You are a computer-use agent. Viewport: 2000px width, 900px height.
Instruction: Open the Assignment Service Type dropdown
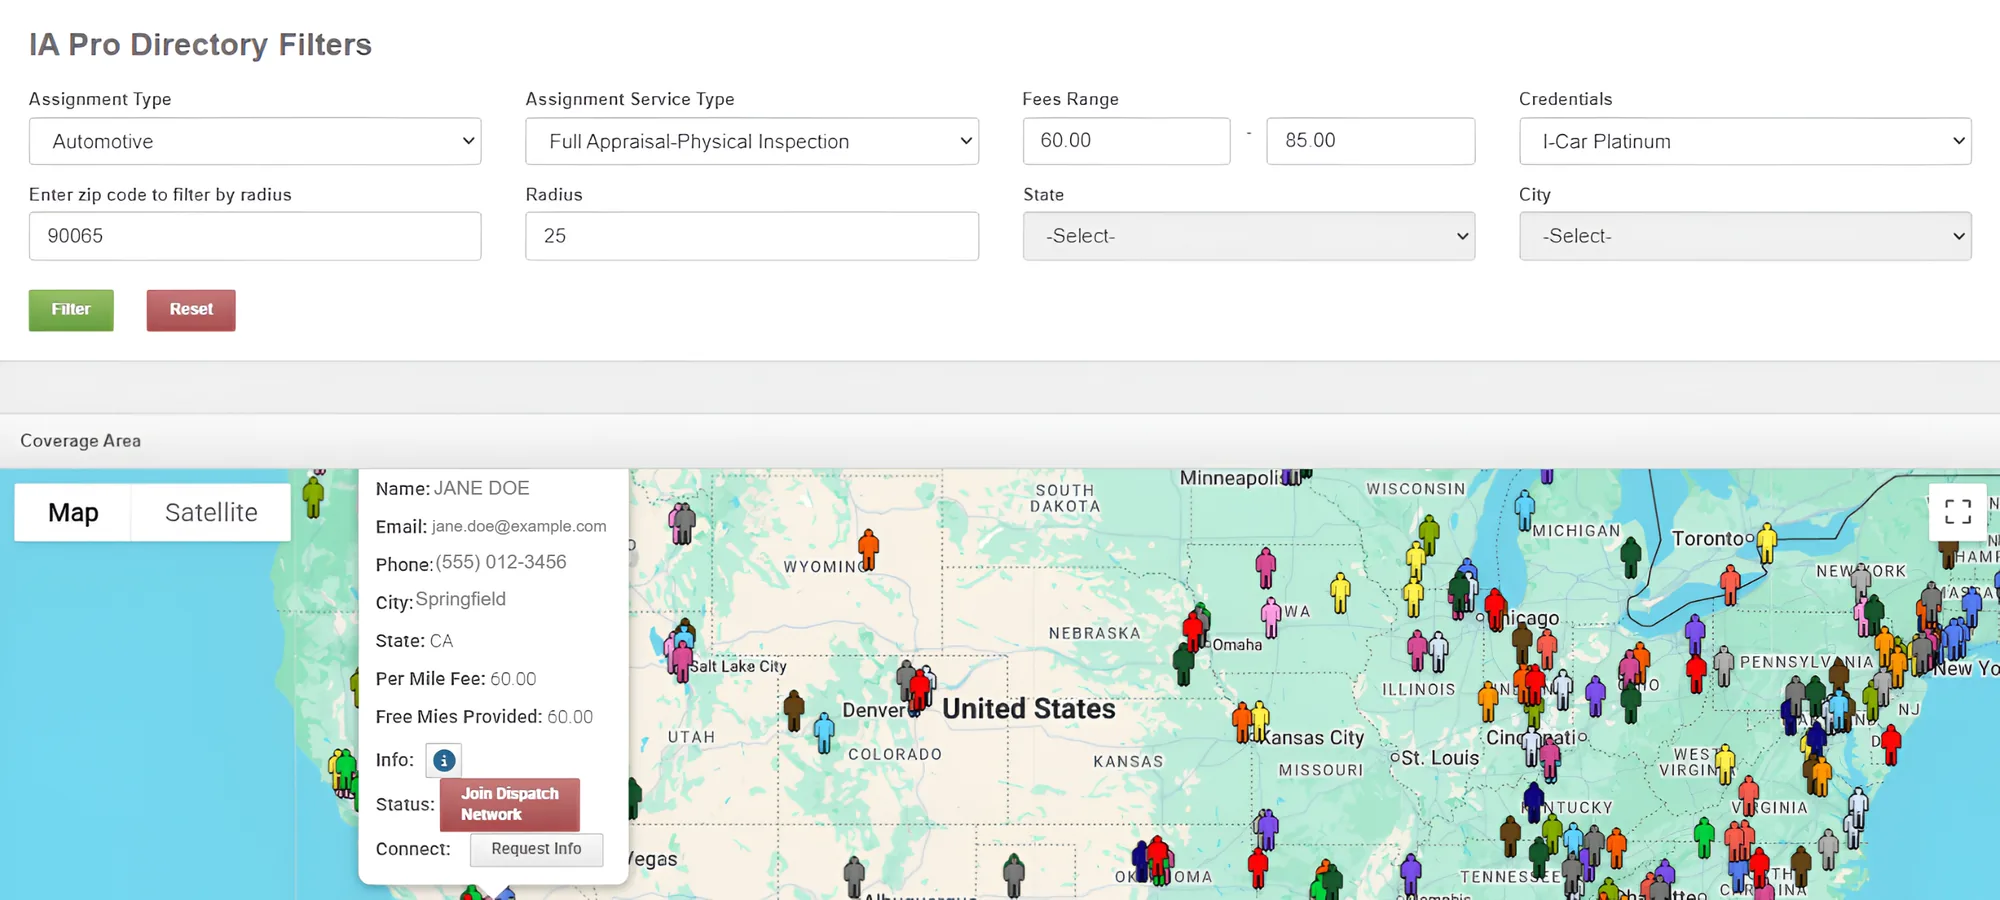(752, 141)
